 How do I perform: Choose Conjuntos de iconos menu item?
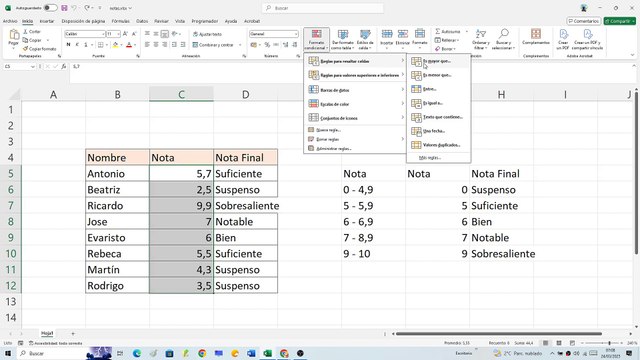(x=355, y=118)
